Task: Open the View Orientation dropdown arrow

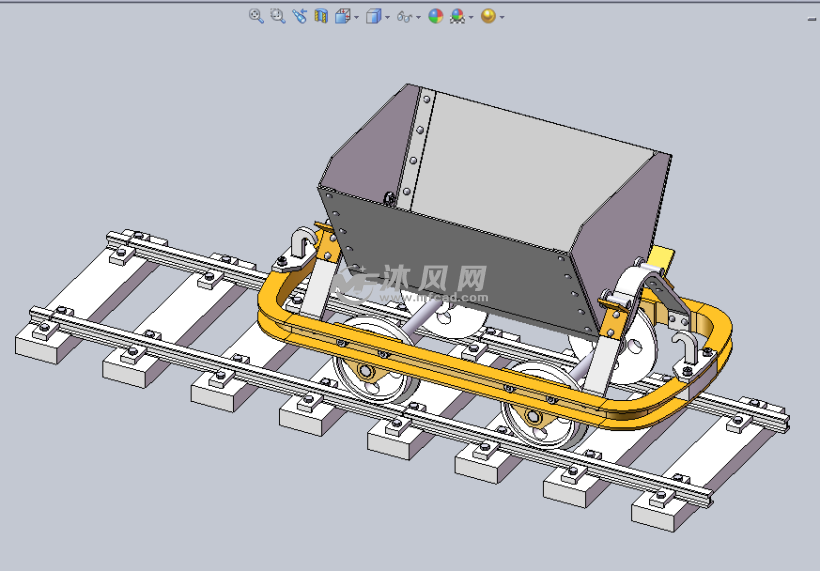Action: tap(356, 17)
